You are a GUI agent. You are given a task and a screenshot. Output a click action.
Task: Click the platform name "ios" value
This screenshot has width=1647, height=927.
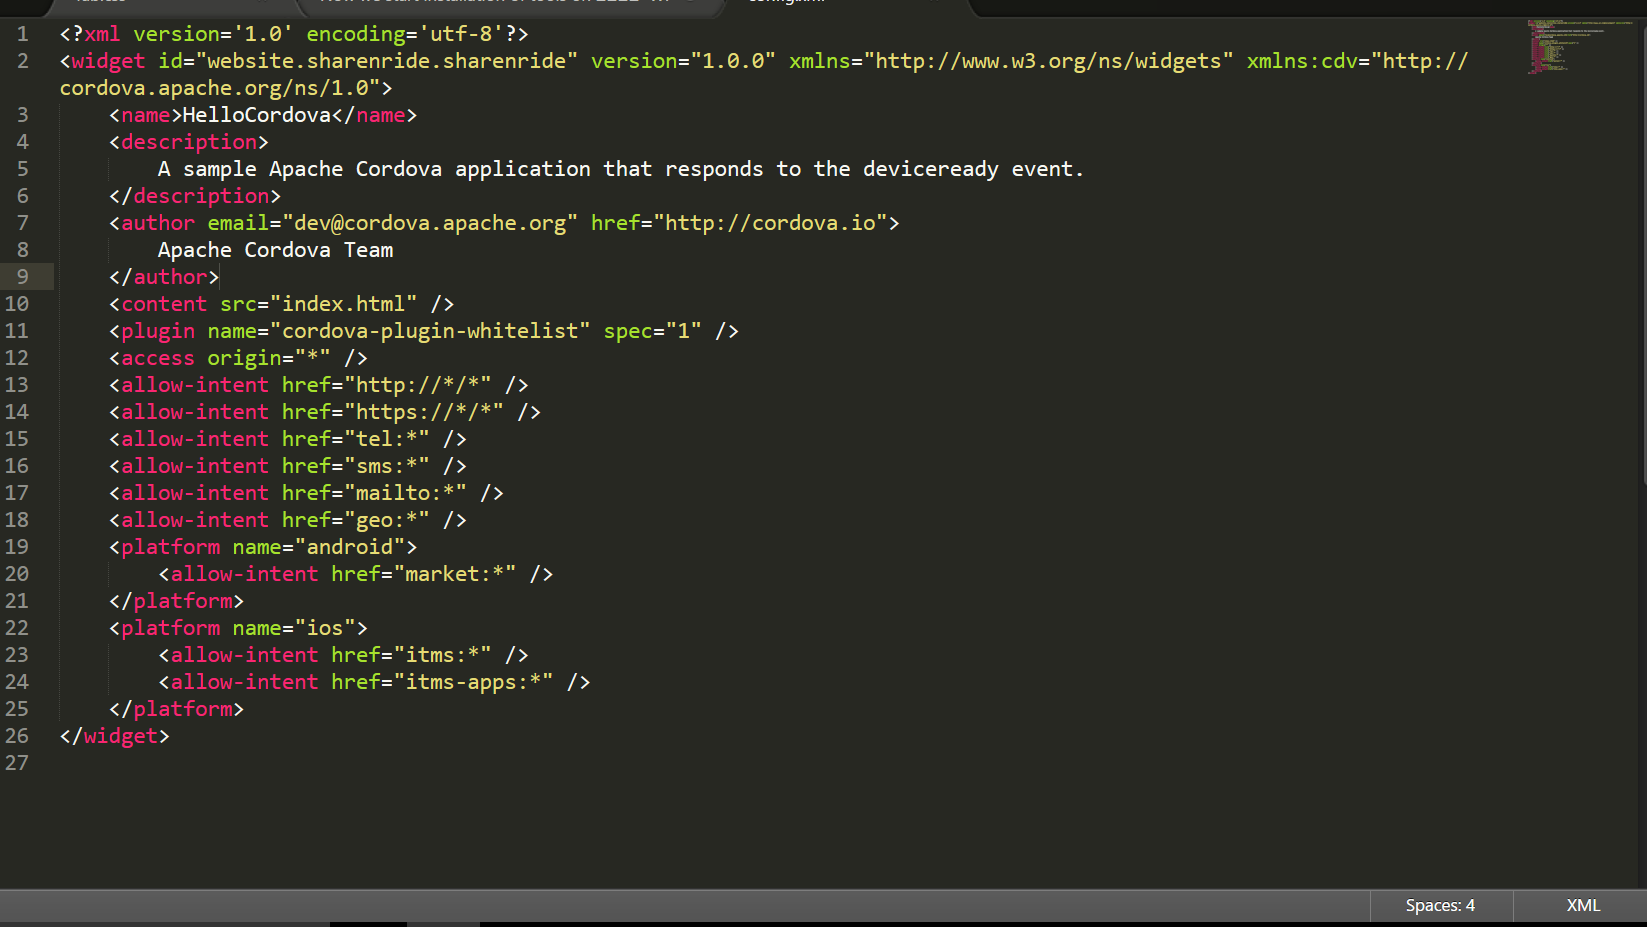click(x=325, y=628)
